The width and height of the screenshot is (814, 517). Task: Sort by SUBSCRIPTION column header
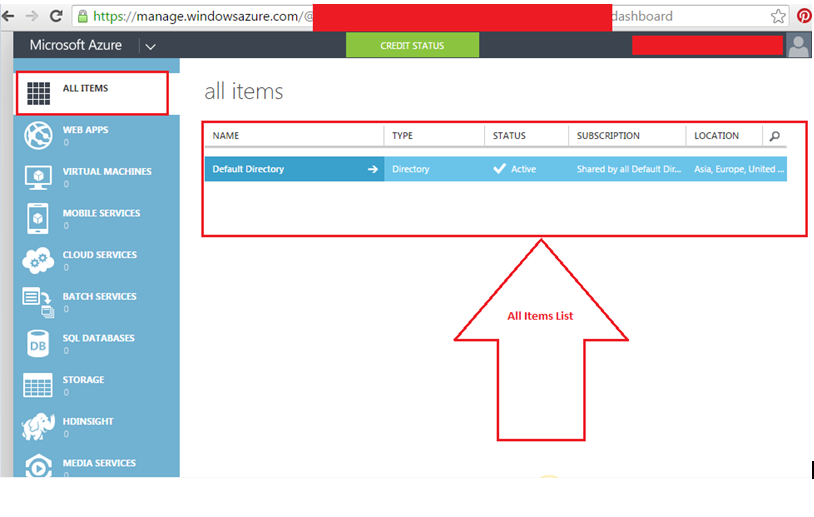608,135
